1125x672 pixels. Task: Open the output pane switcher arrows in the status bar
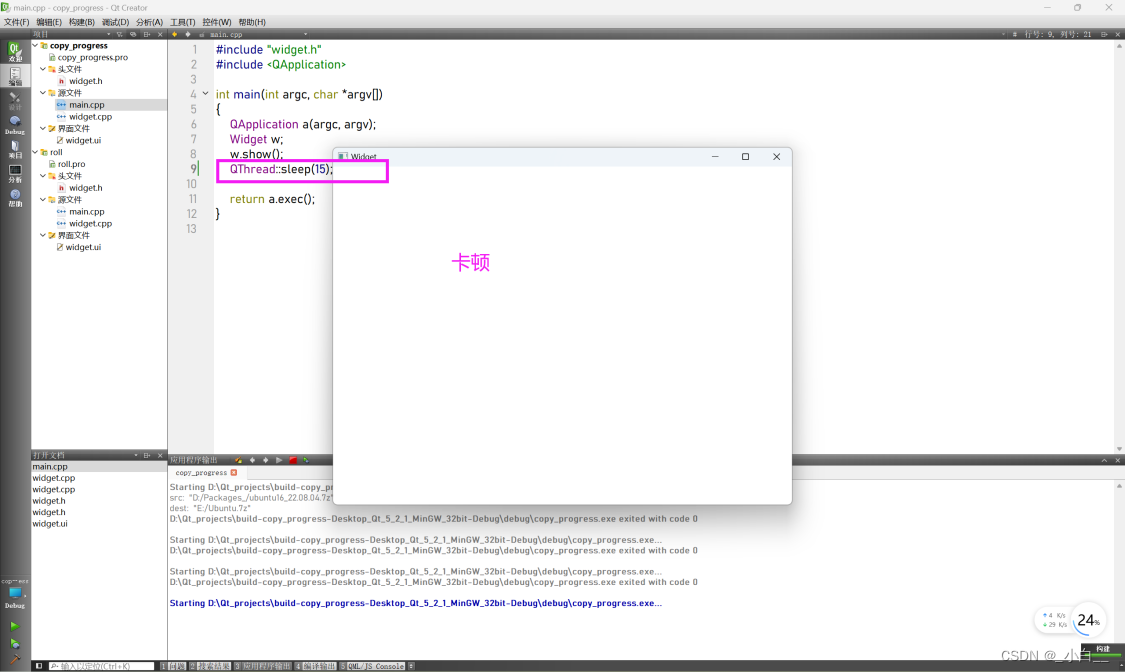pos(411,666)
